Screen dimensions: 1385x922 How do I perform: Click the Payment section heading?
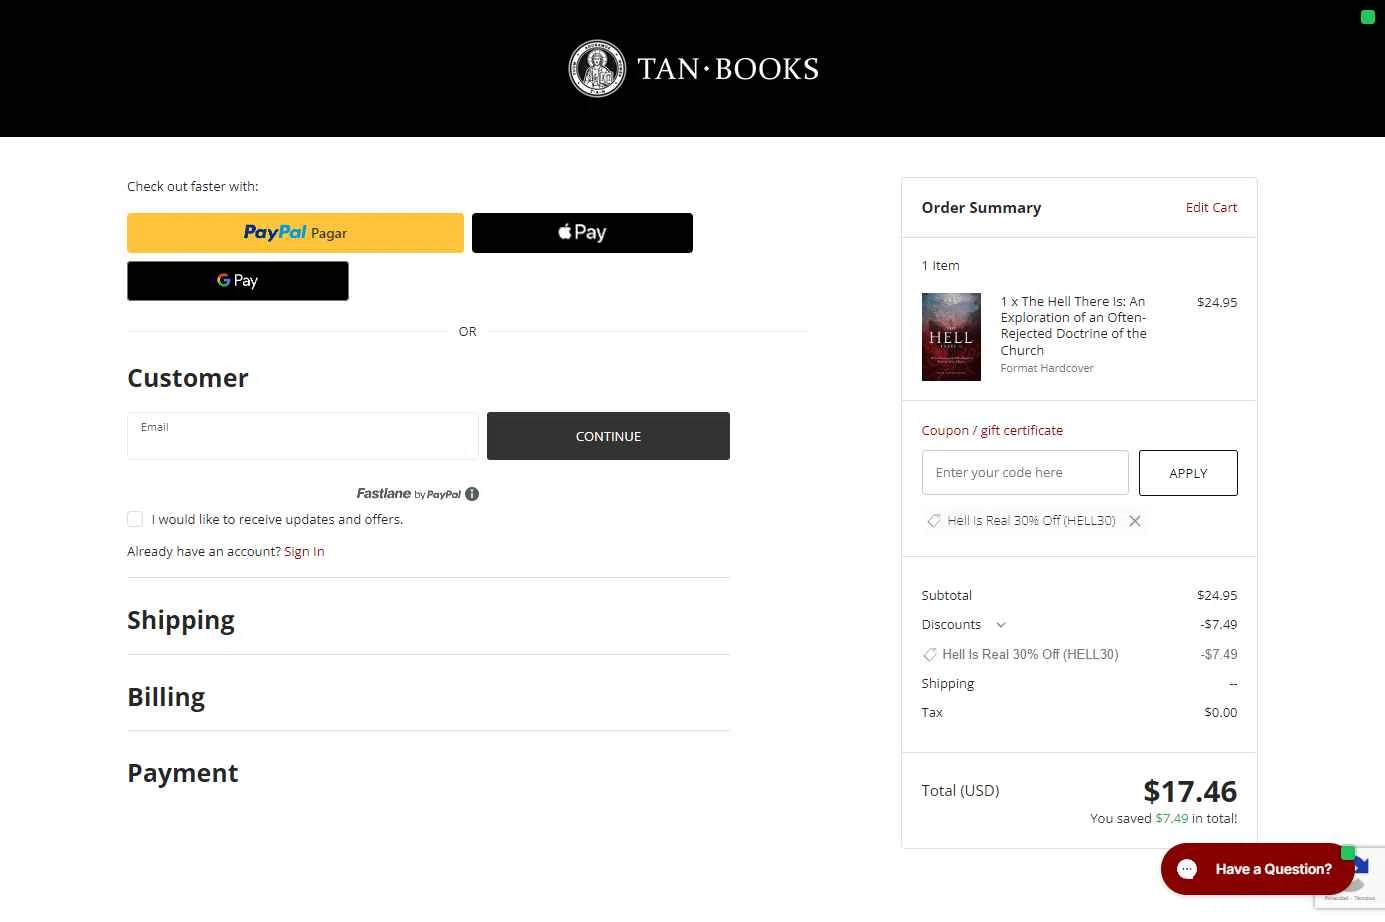(183, 773)
